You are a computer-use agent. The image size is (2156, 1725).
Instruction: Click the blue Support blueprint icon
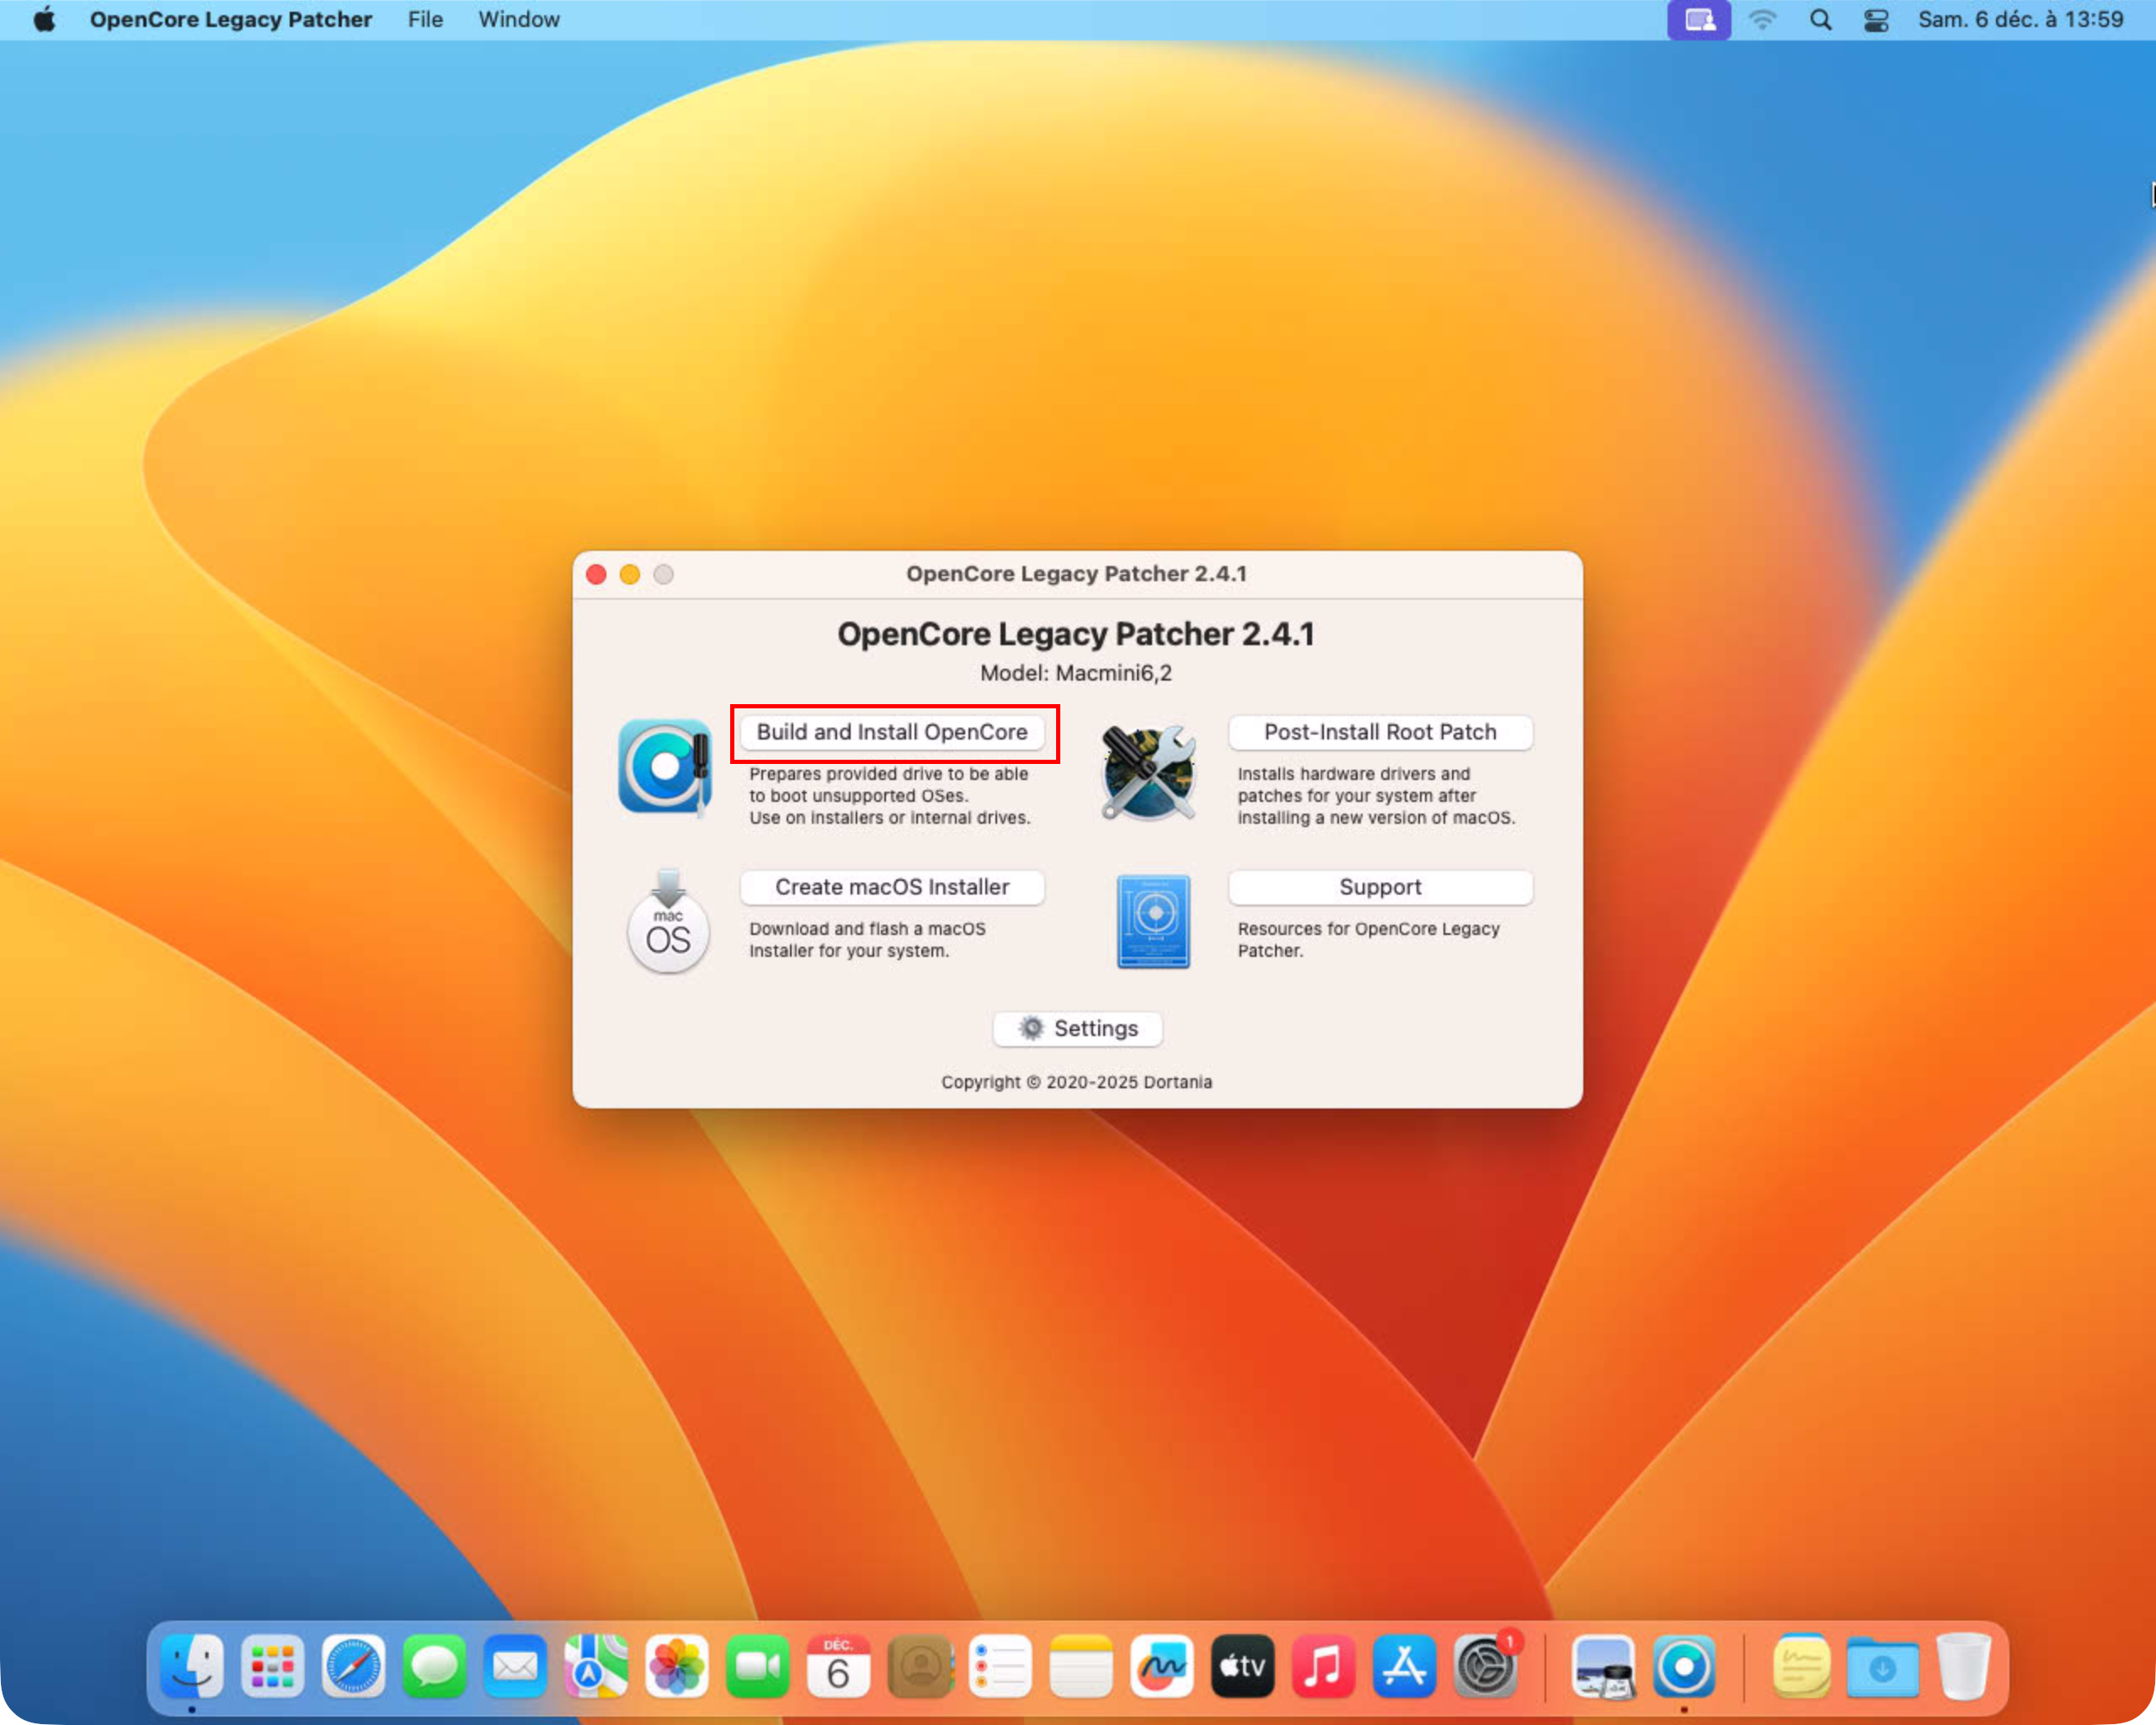[1153, 922]
